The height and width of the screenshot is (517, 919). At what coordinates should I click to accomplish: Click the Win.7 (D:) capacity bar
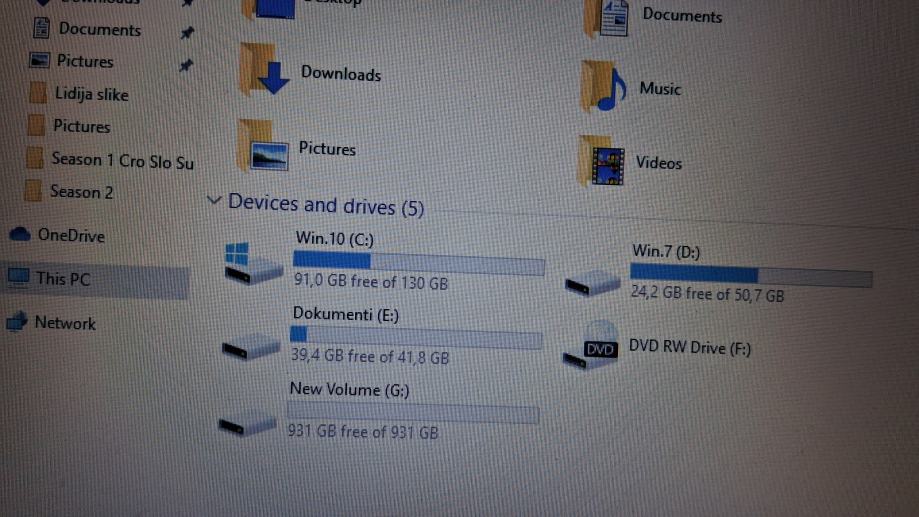click(x=751, y=275)
